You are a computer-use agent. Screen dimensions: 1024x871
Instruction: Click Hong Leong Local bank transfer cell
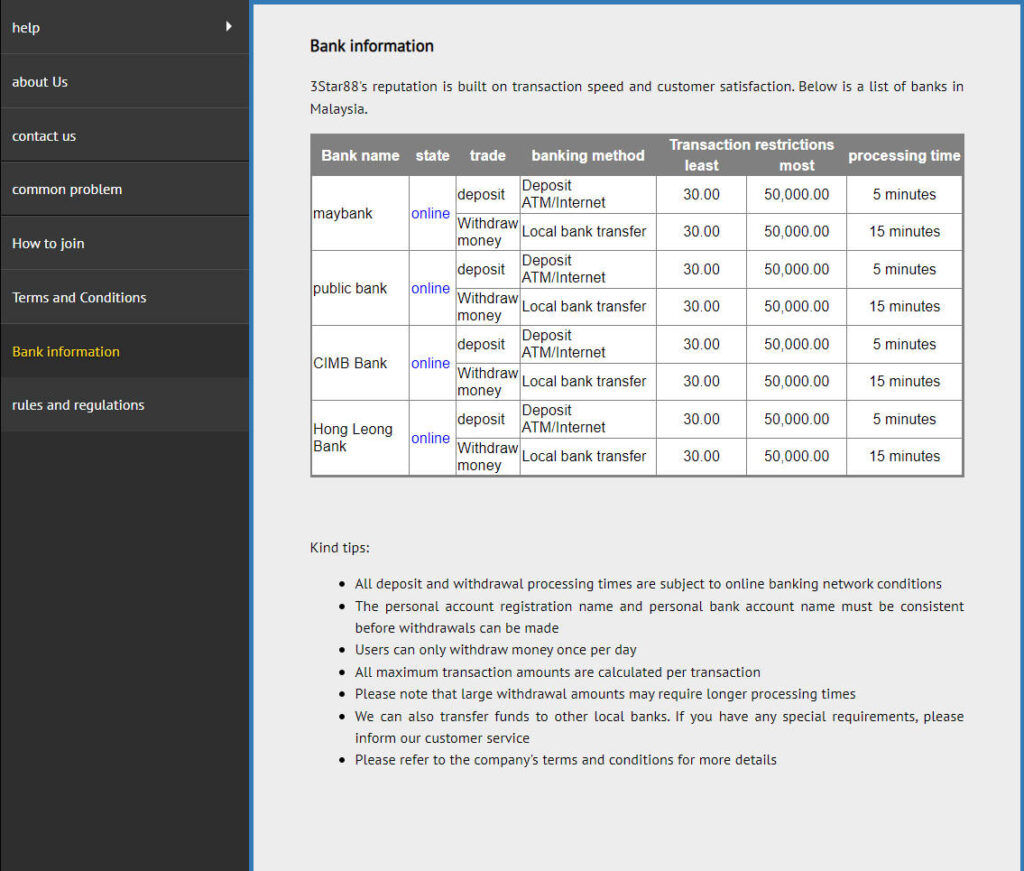[x=588, y=456]
